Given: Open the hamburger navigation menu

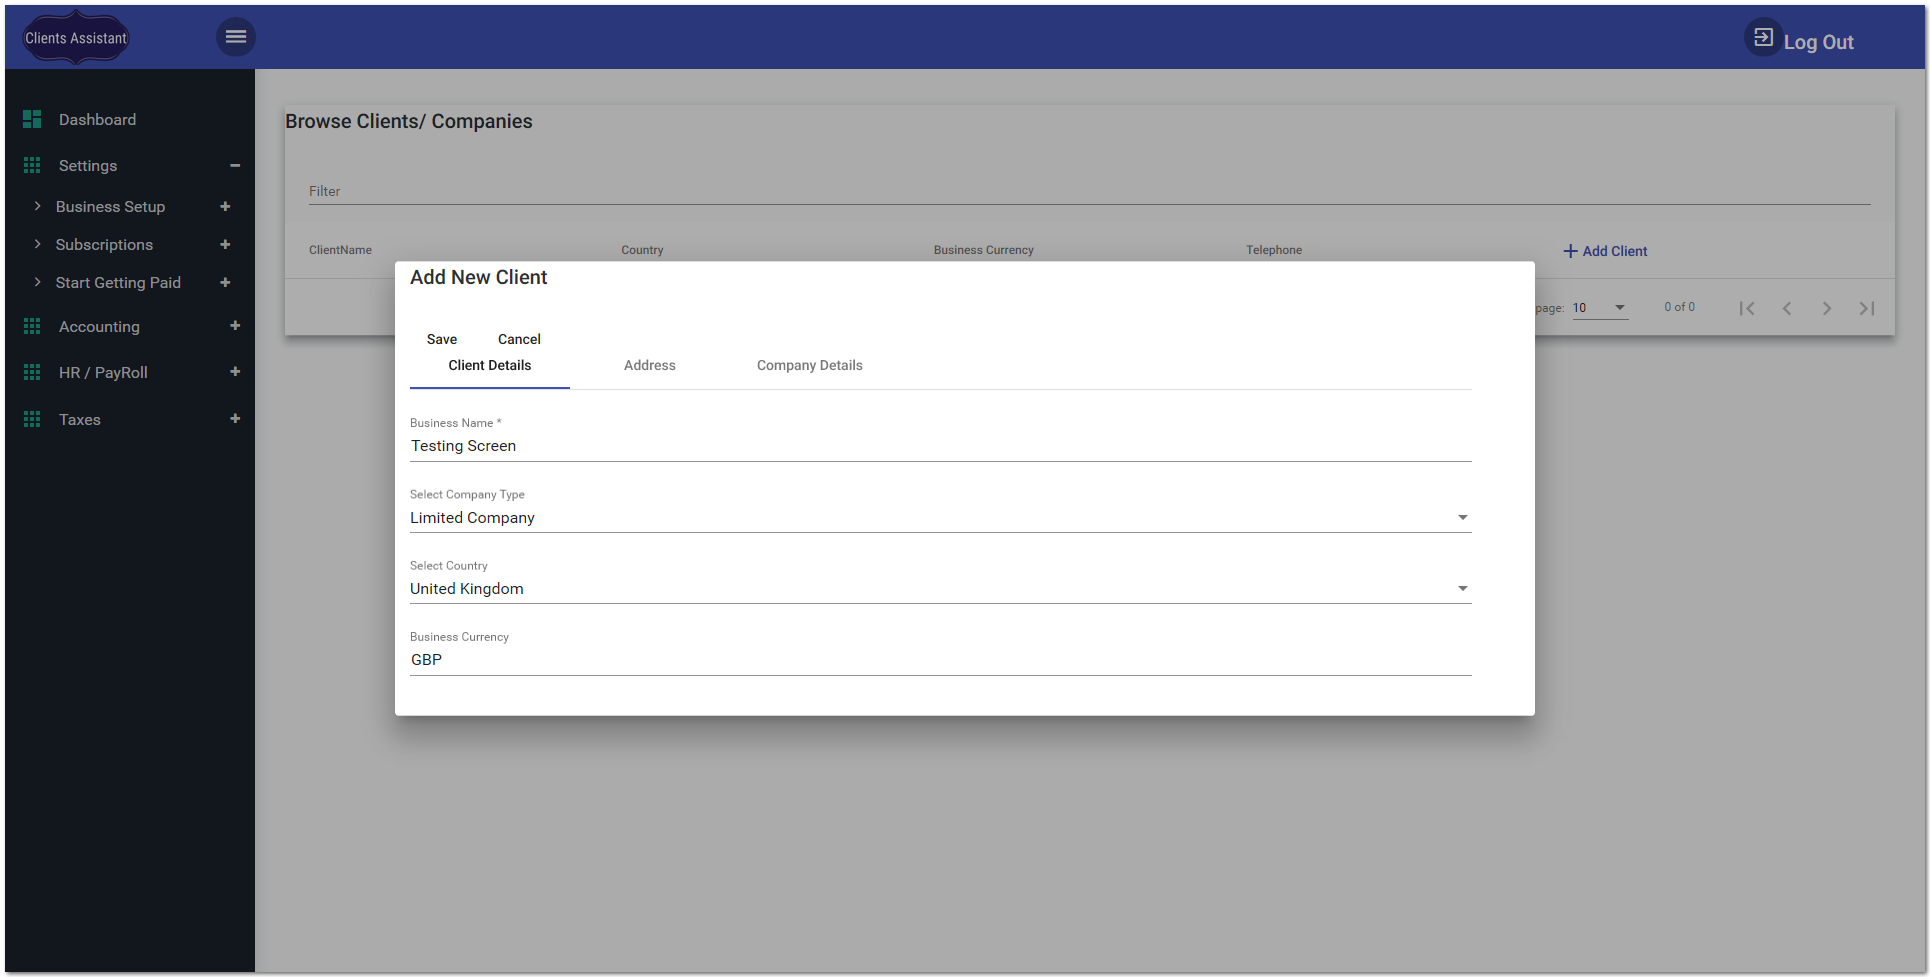Looking at the screenshot, I should click(236, 36).
